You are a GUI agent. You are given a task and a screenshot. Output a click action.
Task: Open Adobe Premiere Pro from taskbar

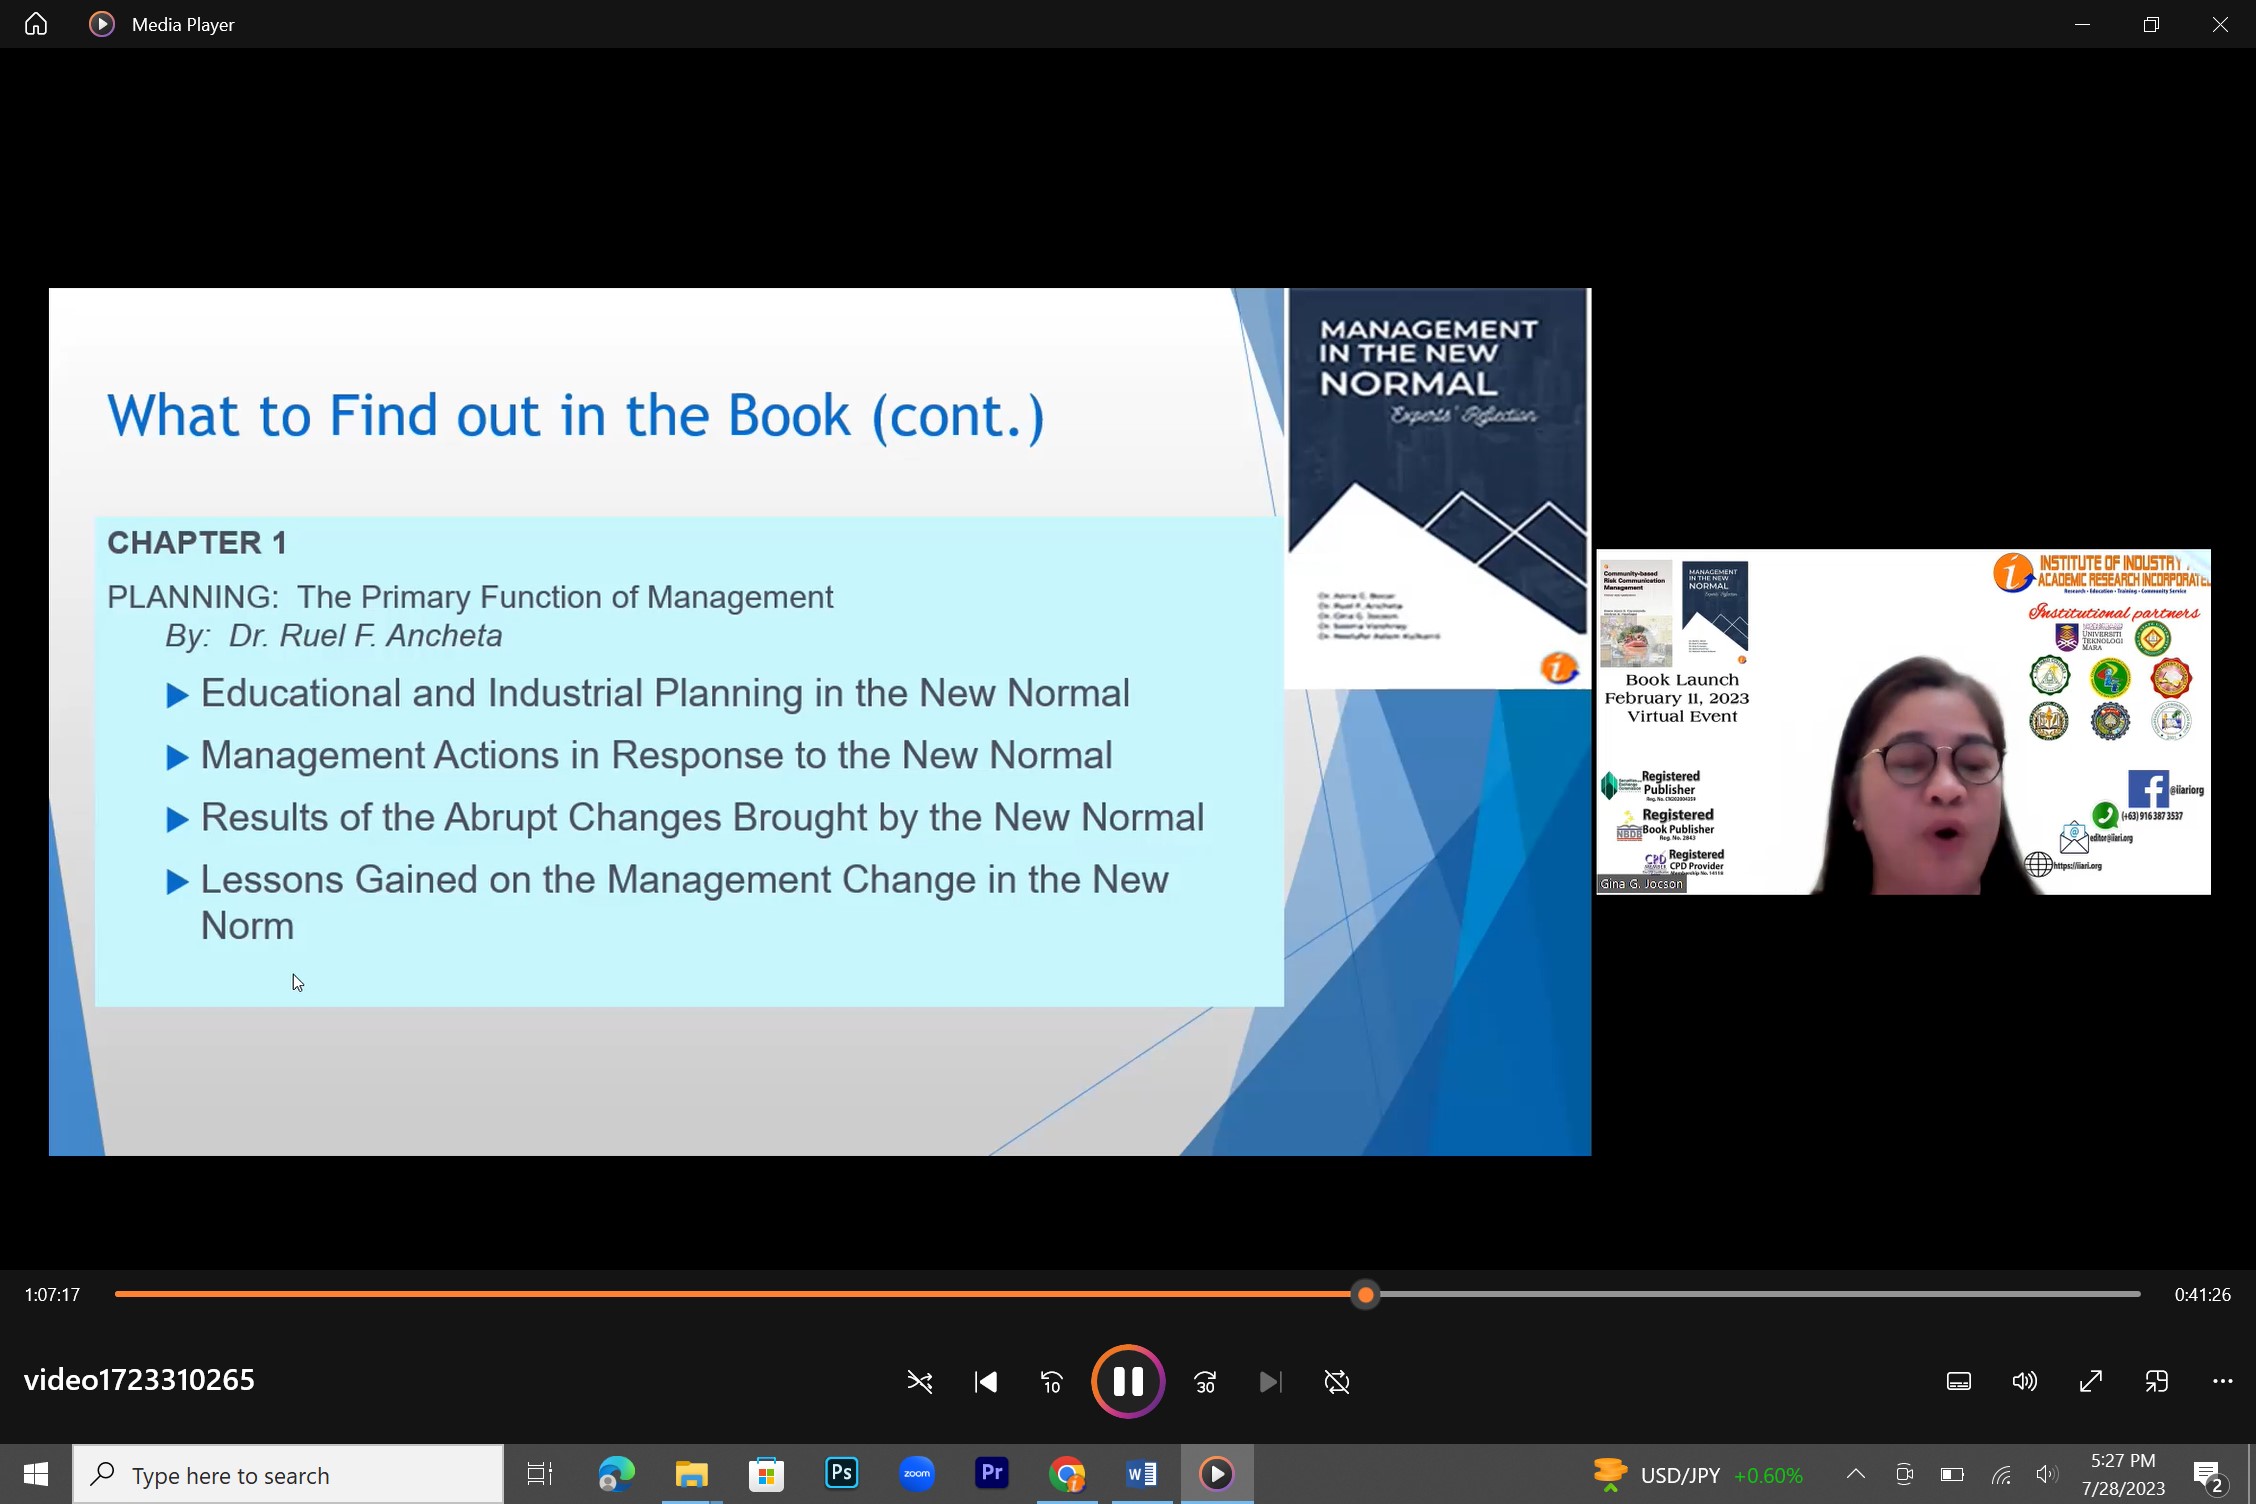[991, 1474]
